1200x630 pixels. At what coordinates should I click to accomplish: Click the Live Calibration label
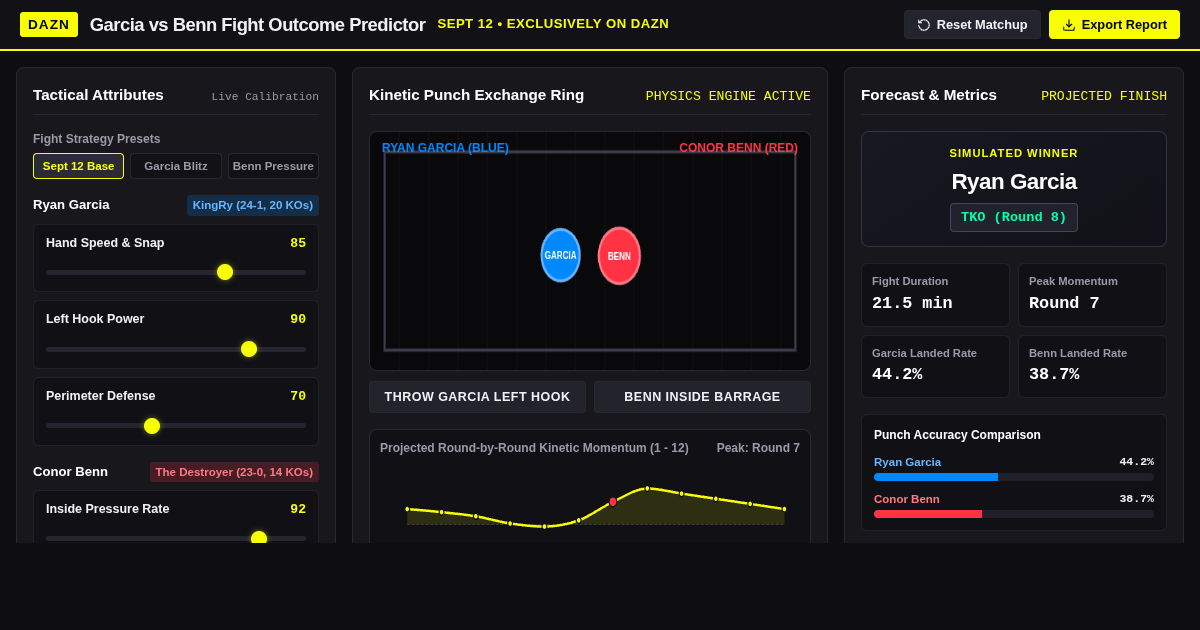tap(265, 97)
